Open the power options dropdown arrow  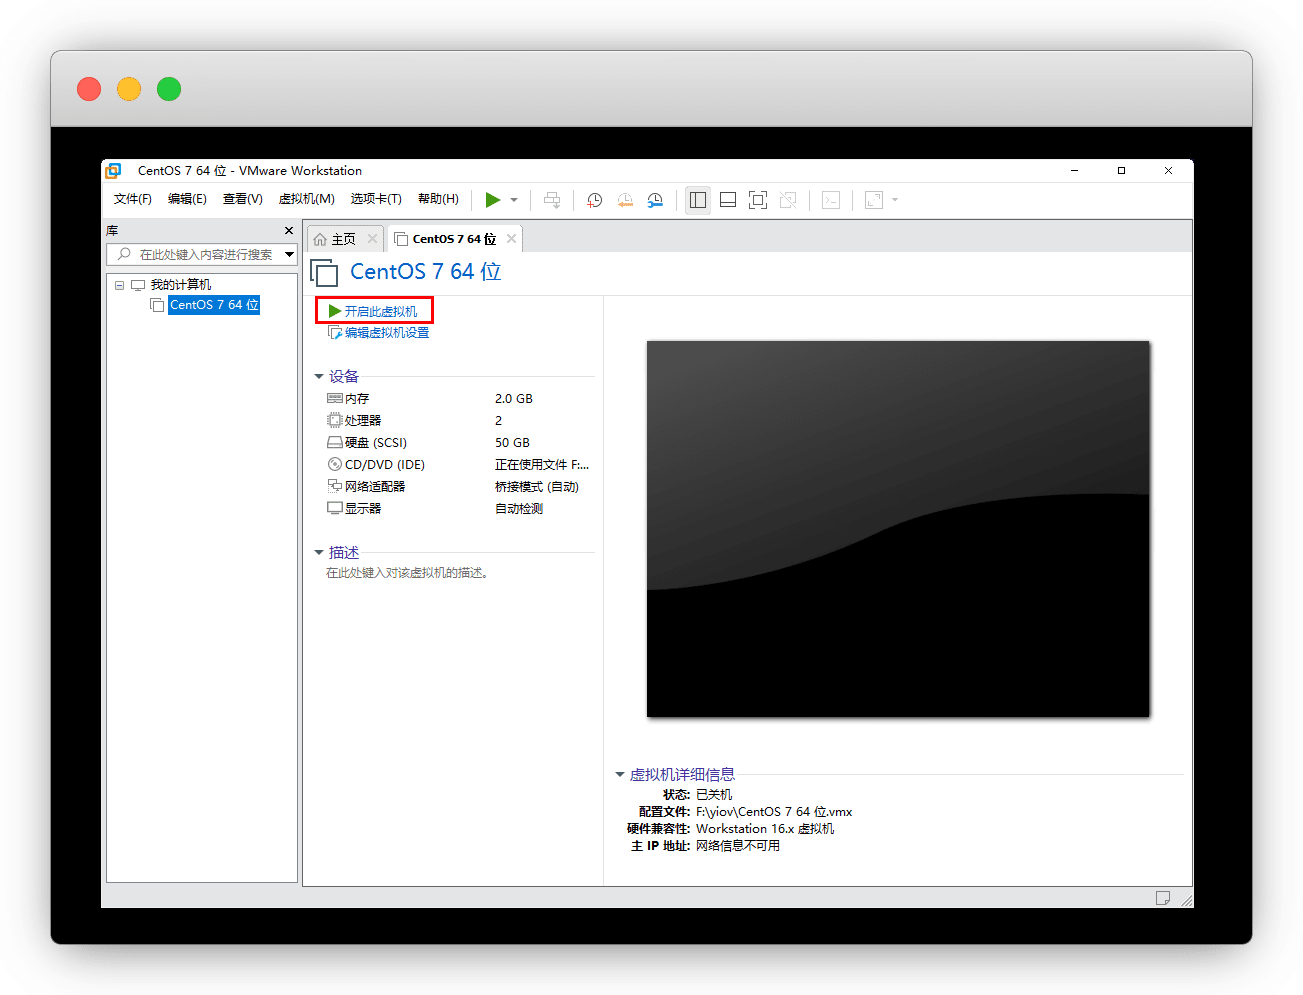point(514,200)
